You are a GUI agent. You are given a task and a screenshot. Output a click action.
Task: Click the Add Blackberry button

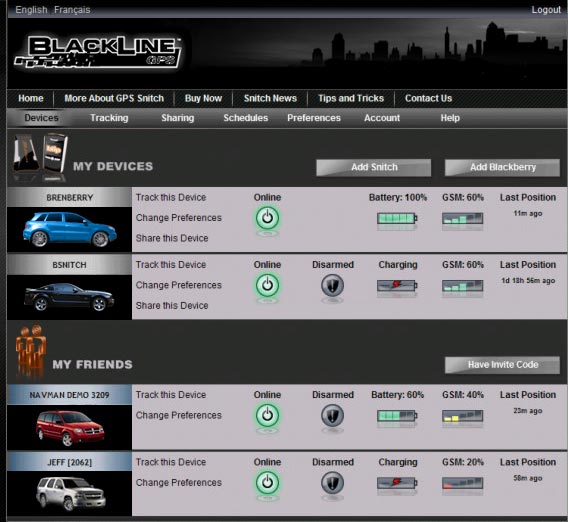502,167
